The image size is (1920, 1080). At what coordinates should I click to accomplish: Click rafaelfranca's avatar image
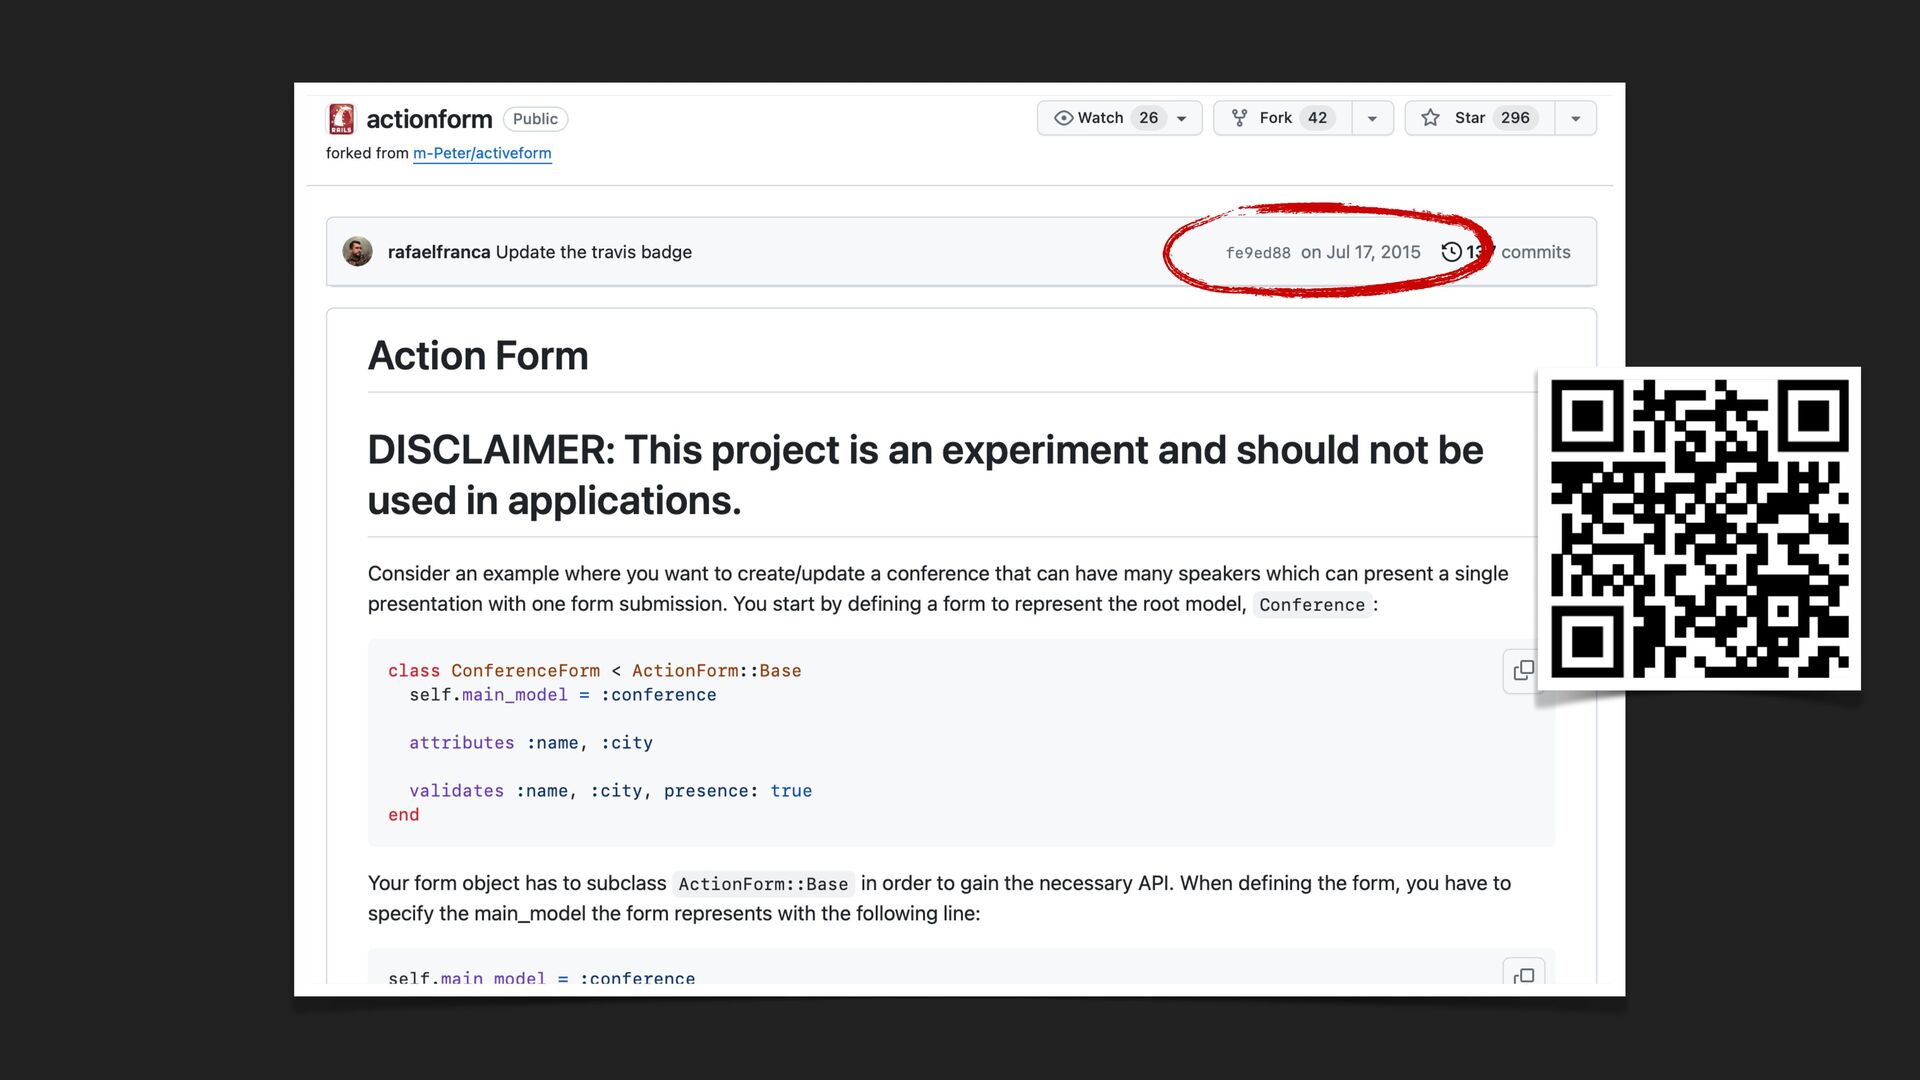[357, 252]
